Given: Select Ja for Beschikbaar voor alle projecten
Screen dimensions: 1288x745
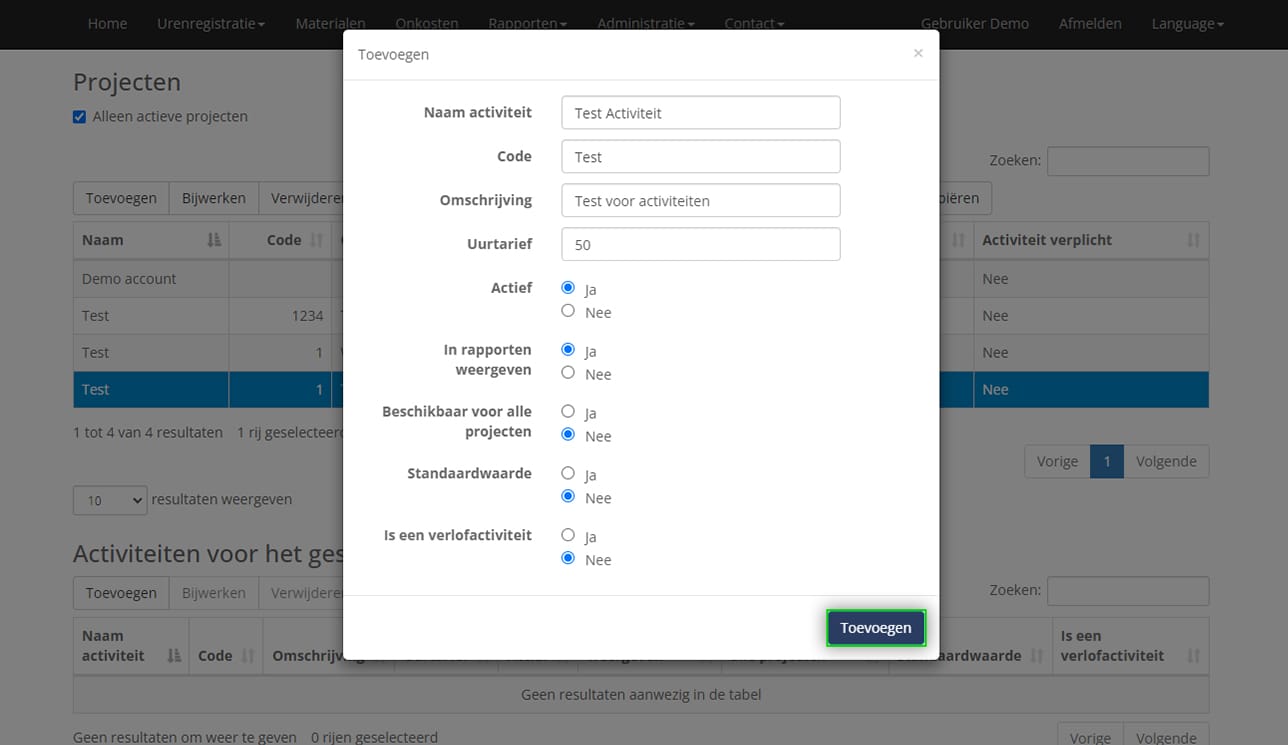Looking at the screenshot, I should point(568,412).
